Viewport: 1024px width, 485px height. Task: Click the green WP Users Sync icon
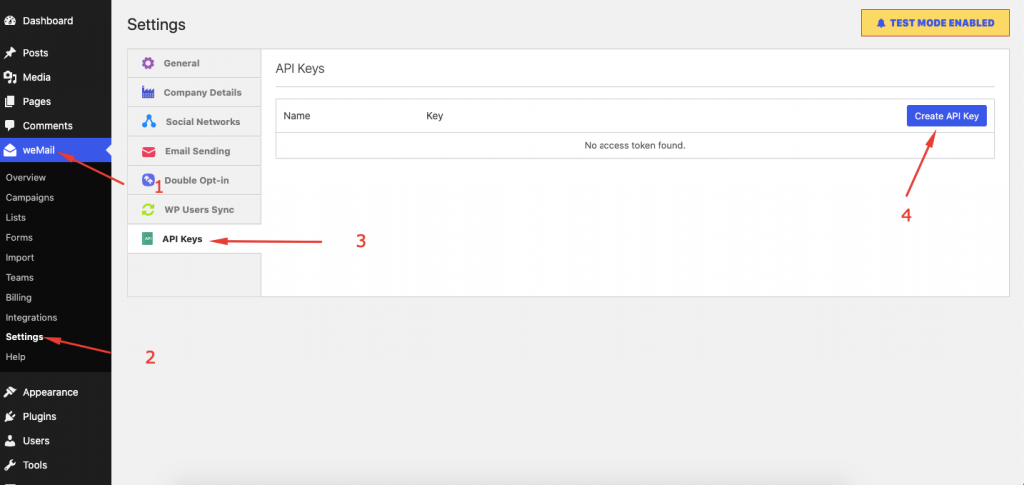coord(148,210)
